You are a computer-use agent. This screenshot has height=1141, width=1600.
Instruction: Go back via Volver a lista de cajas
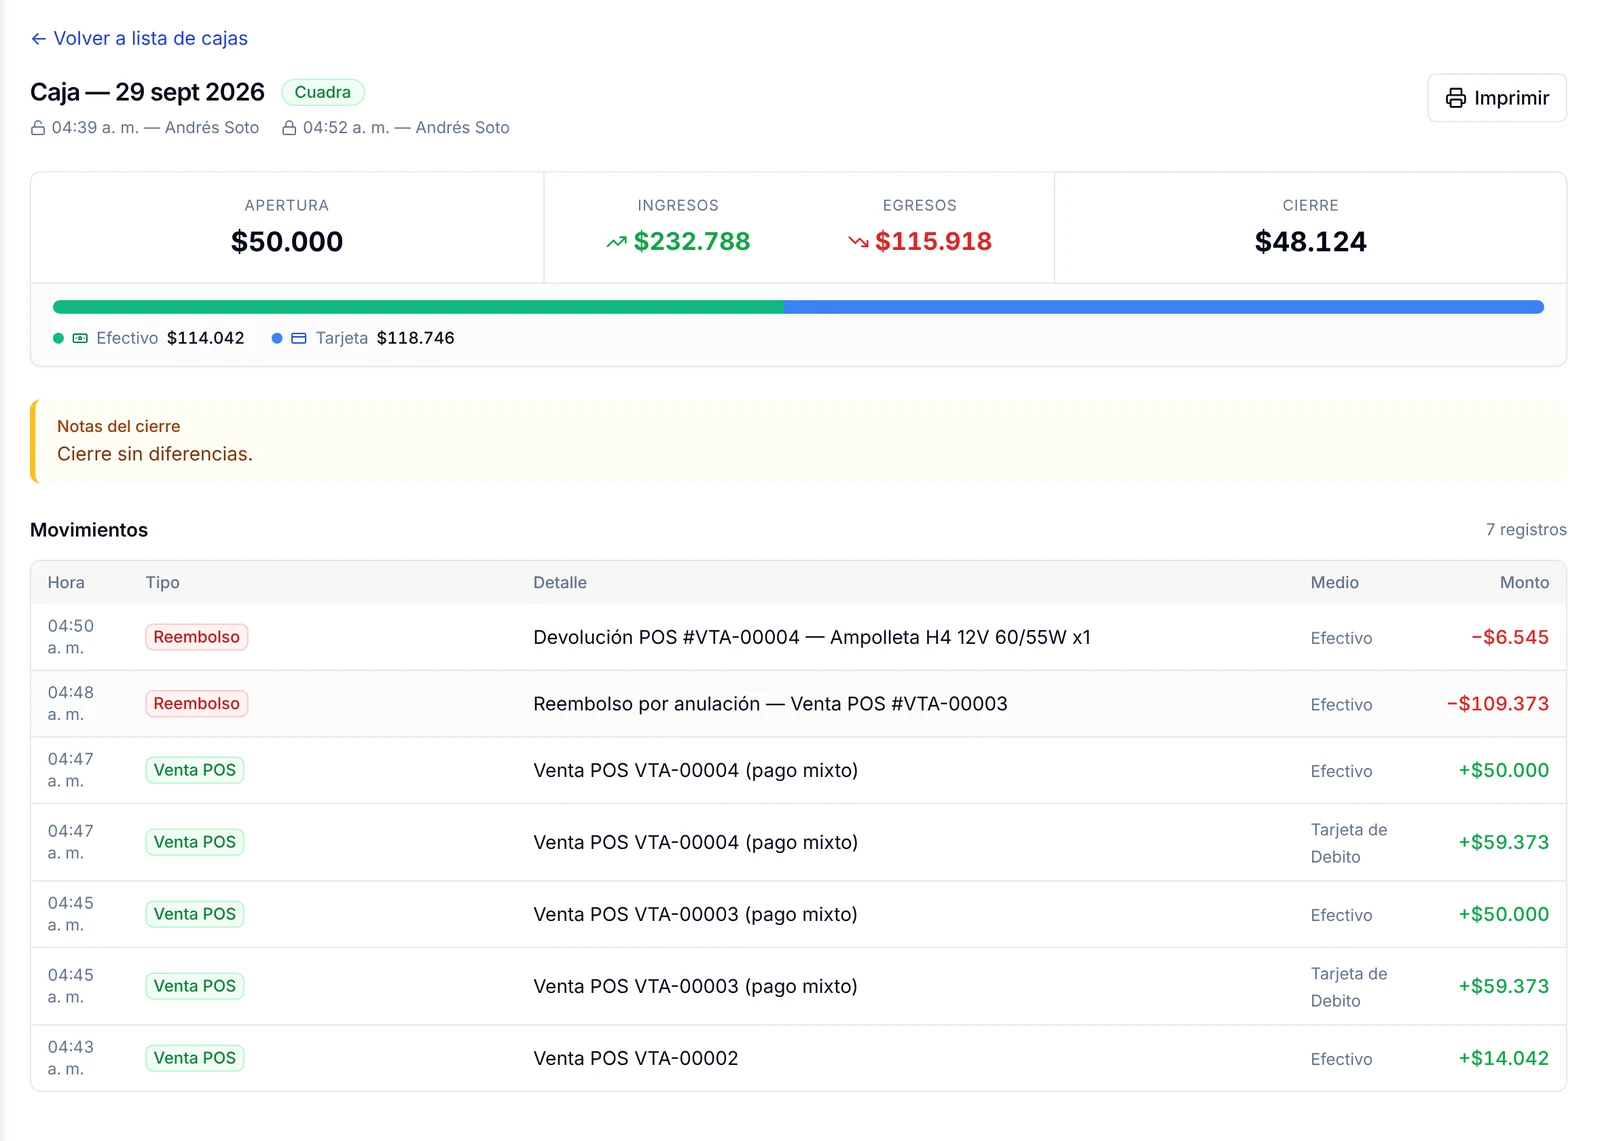coord(139,39)
